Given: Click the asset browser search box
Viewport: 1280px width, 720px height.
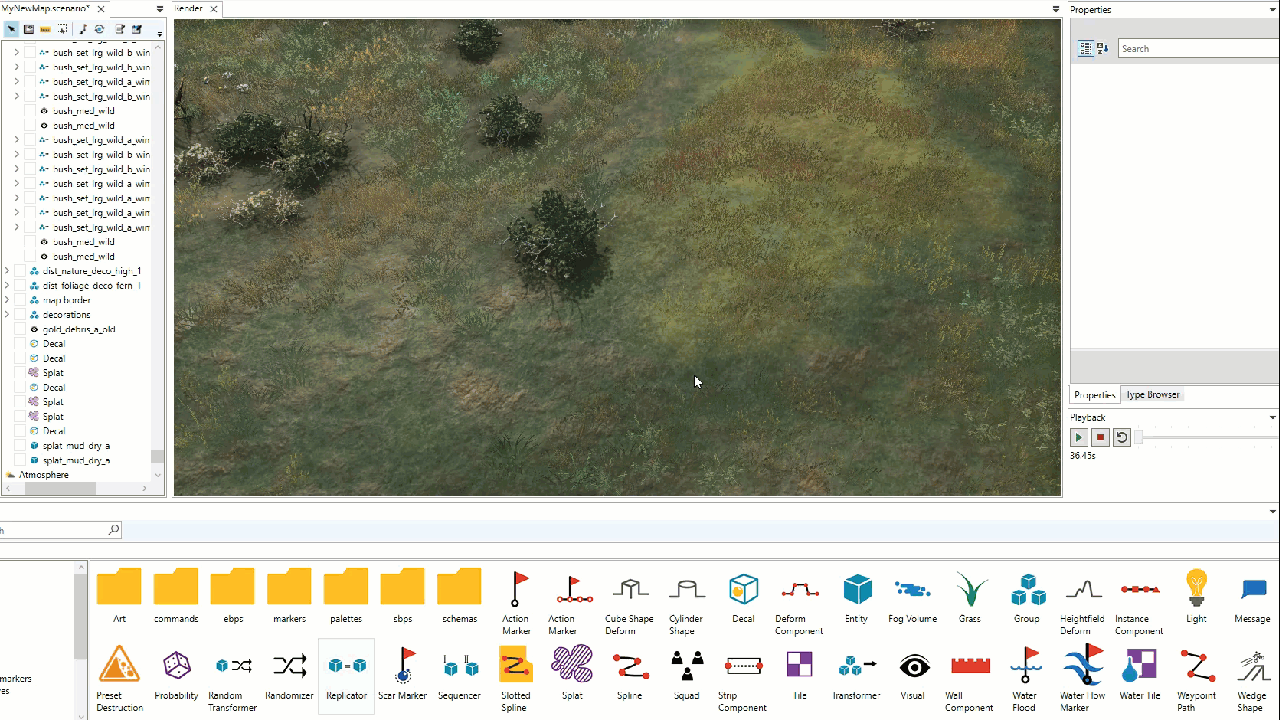Looking at the screenshot, I should [60, 530].
